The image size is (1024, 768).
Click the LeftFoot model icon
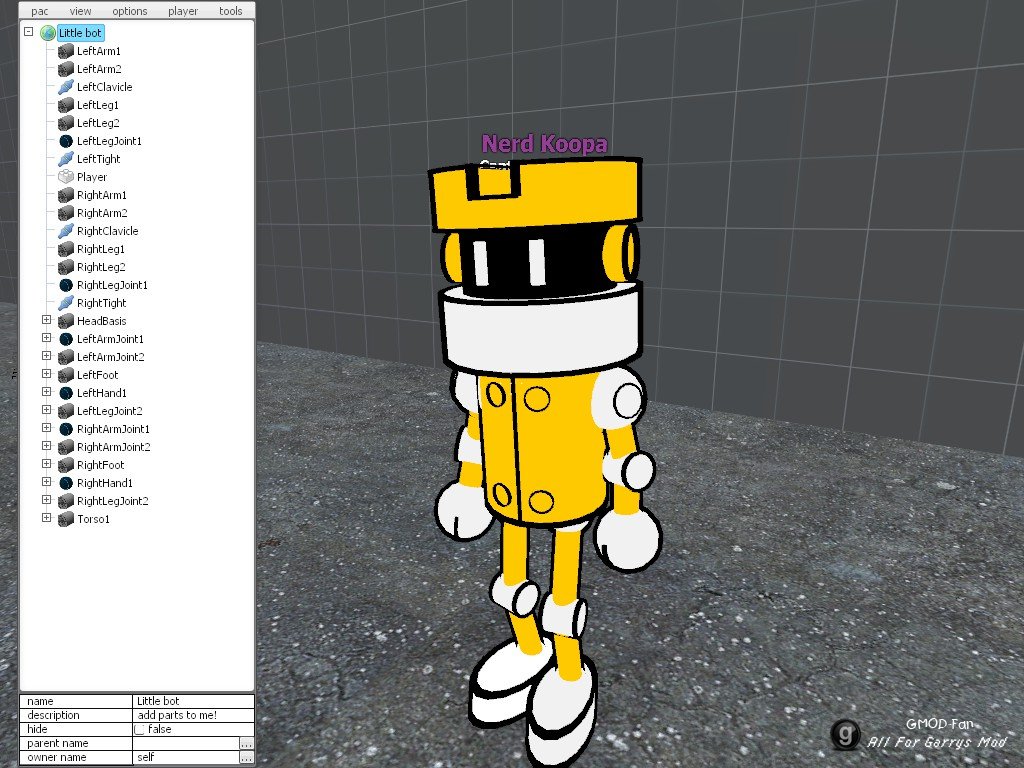pos(65,375)
